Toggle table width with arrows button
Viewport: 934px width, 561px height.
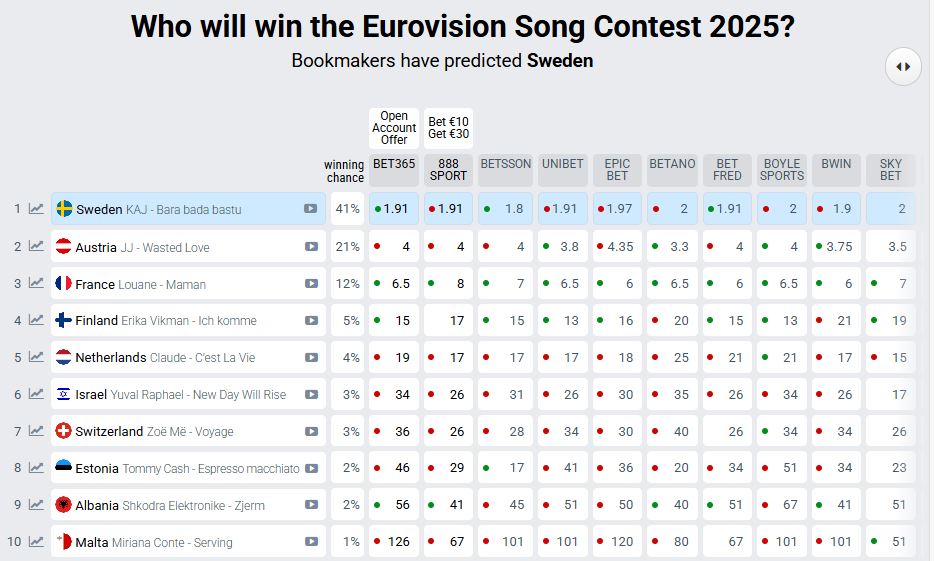coord(903,67)
